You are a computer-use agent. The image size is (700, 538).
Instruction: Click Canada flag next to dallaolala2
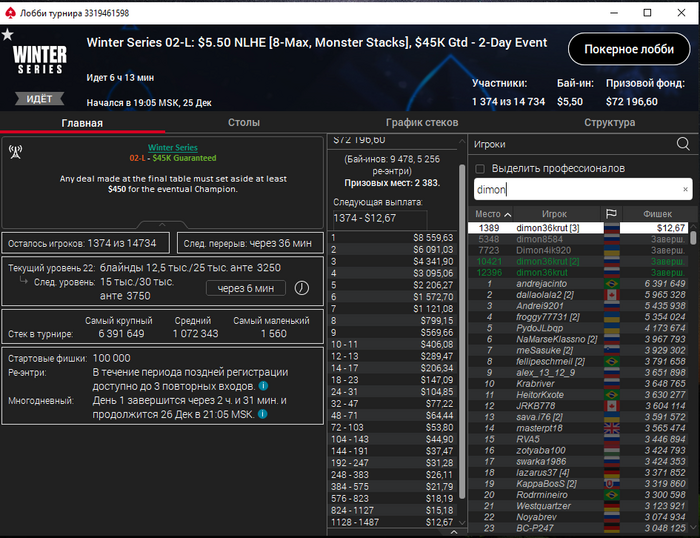coord(611,295)
